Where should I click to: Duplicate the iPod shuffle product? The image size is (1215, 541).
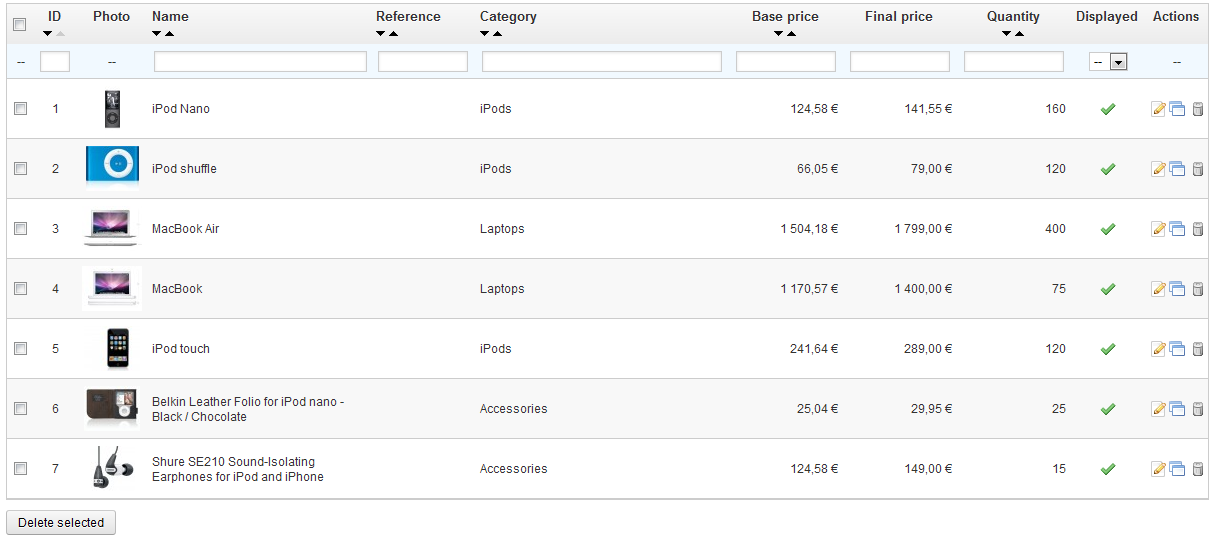click(x=1177, y=169)
